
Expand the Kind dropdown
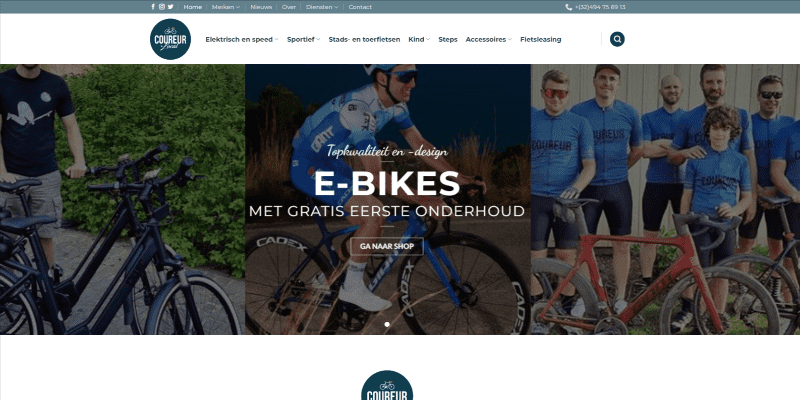tap(419, 39)
